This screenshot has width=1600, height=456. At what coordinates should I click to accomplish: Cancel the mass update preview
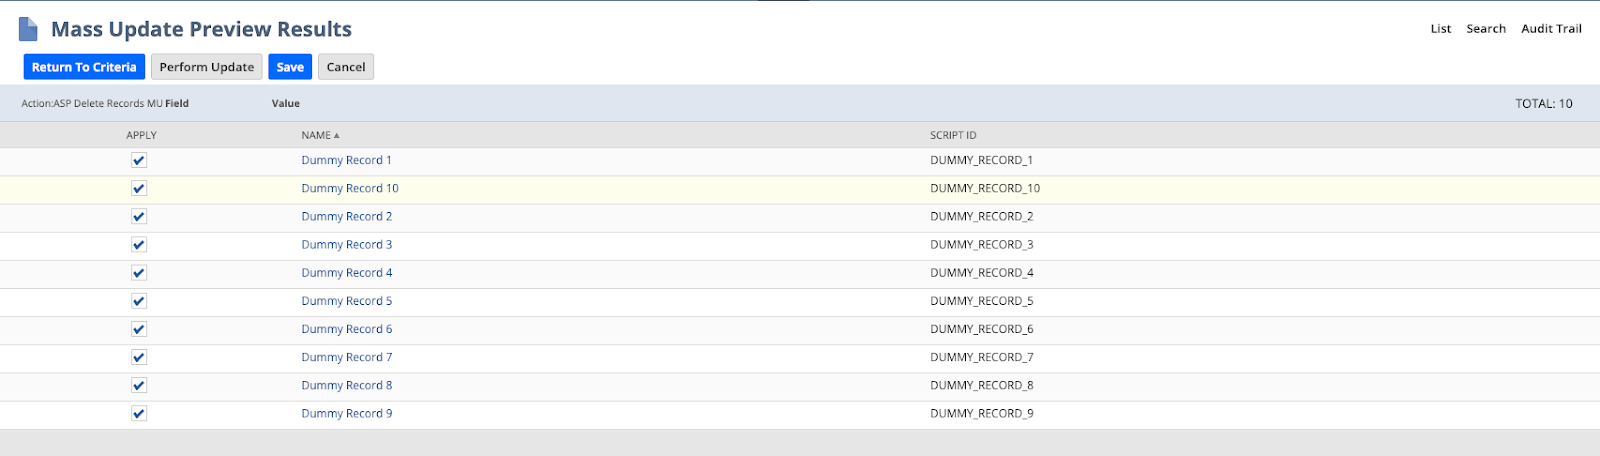click(346, 67)
